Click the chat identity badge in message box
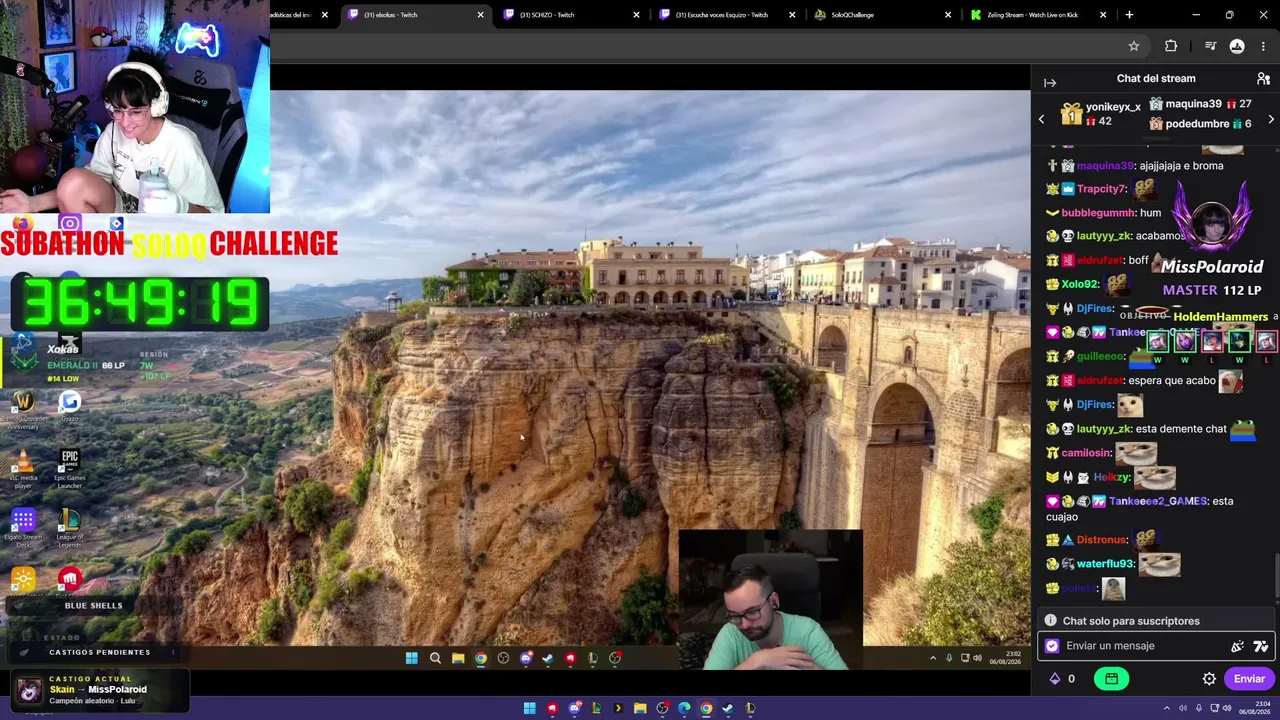 click(x=1052, y=646)
